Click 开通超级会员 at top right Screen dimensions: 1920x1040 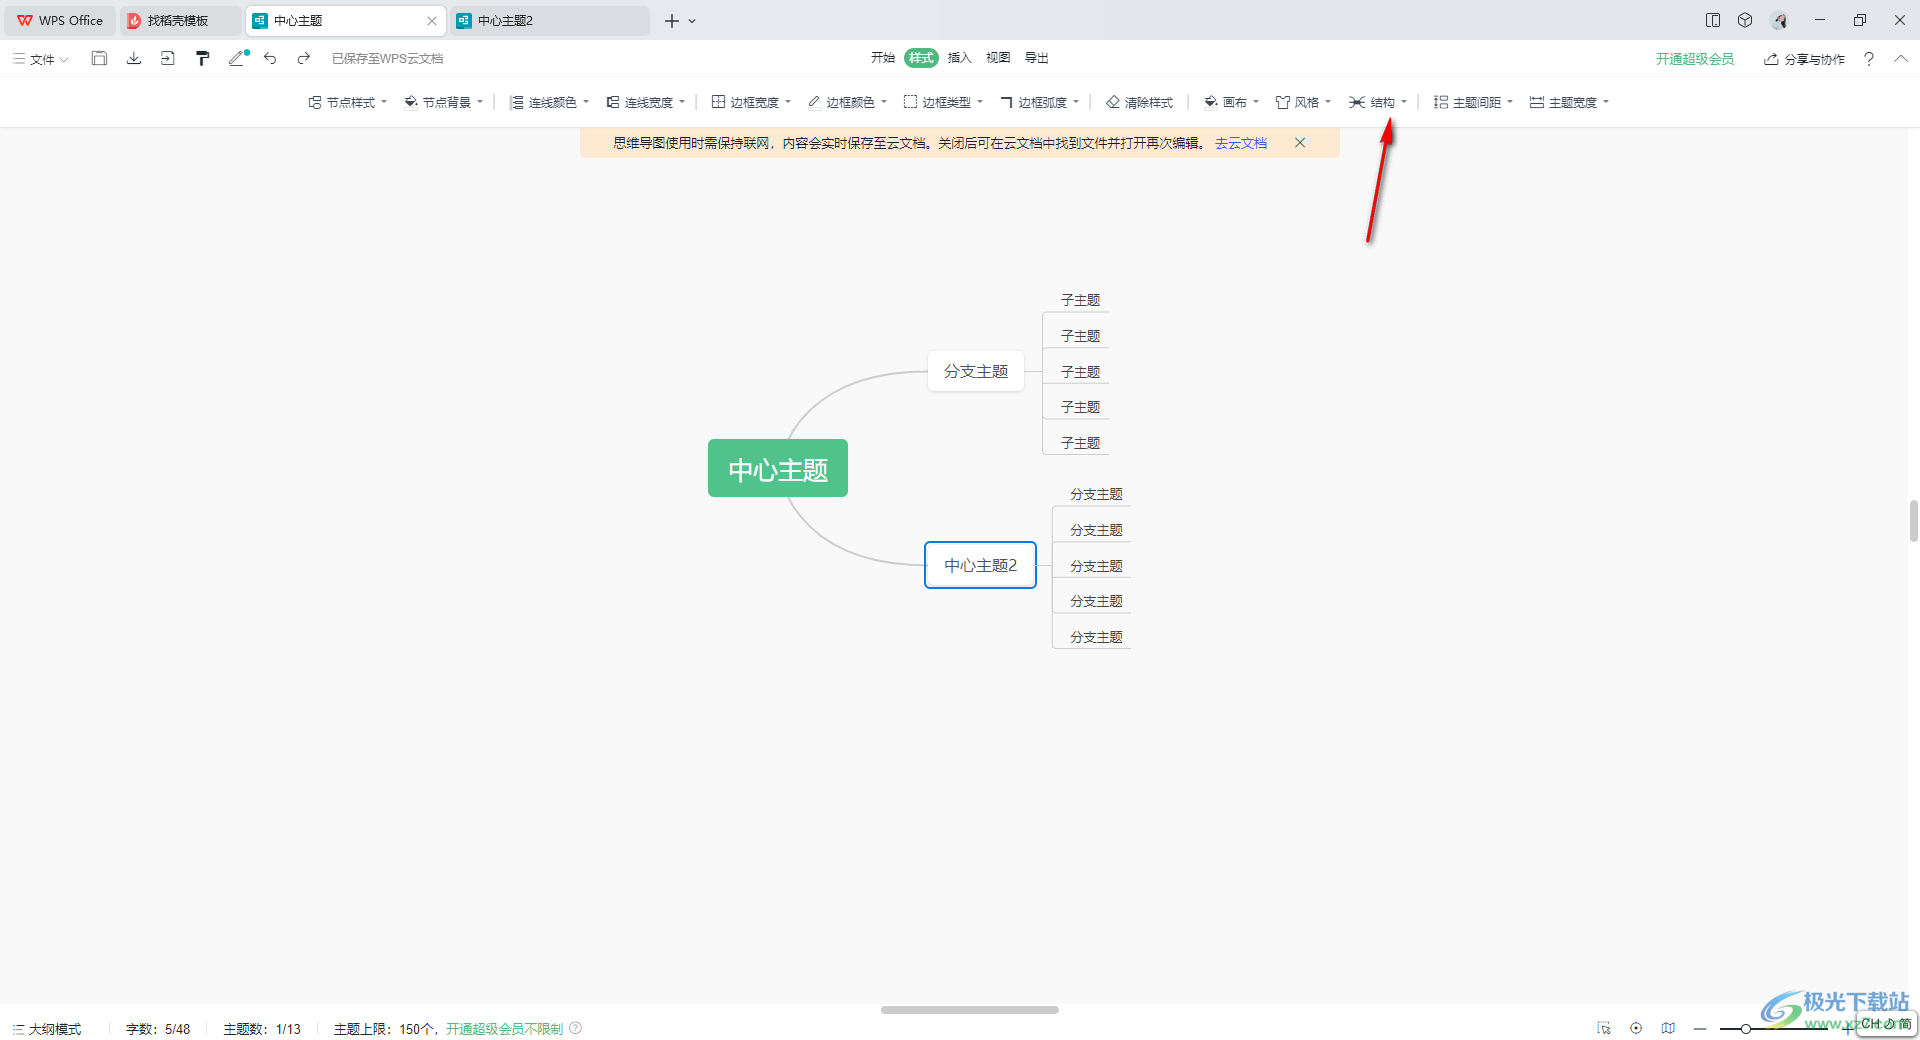click(x=1694, y=59)
